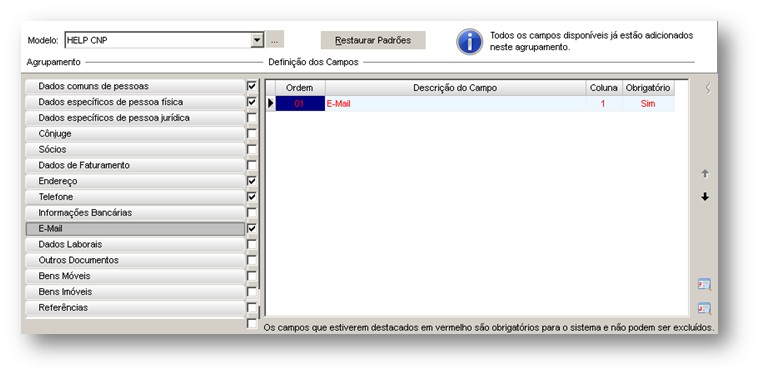Sort by Descrição do Campo column header
The width and height of the screenshot is (760, 376).
455,88
